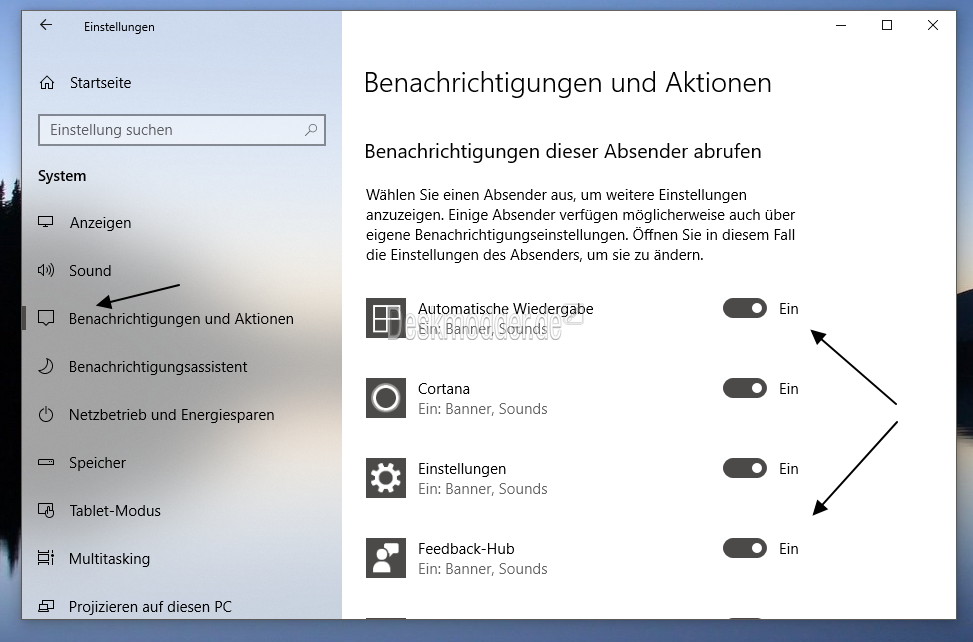The height and width of the screenshot is (642, 973).
Task: Click the Benachrichtigungen und Aktionen speech-bubble icon
Action: (x=46, y=318)
